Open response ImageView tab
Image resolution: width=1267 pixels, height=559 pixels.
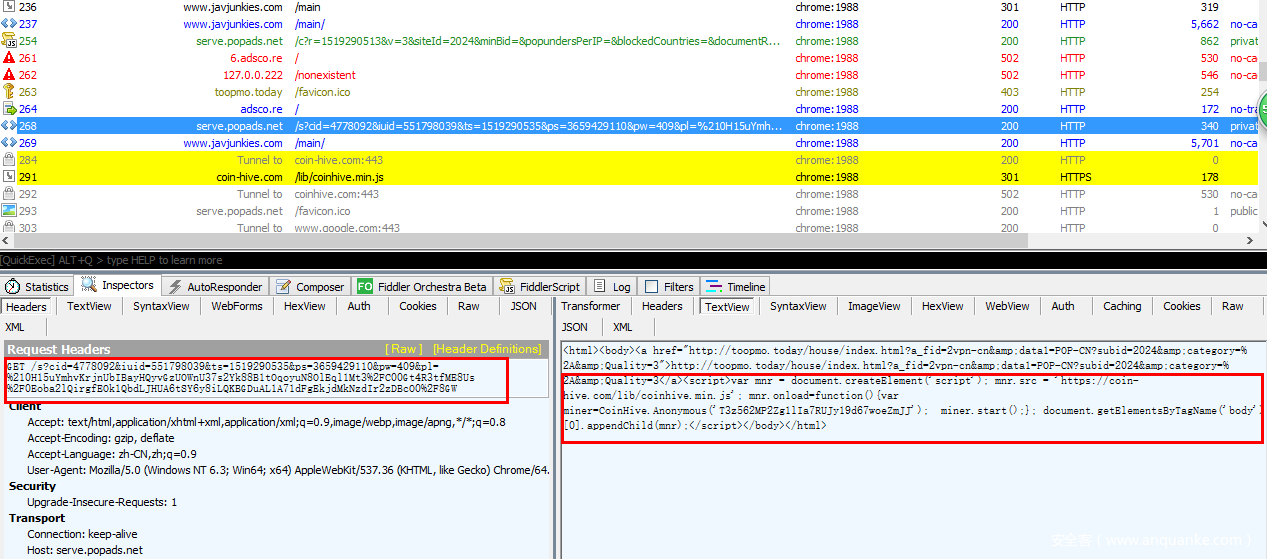874,306
